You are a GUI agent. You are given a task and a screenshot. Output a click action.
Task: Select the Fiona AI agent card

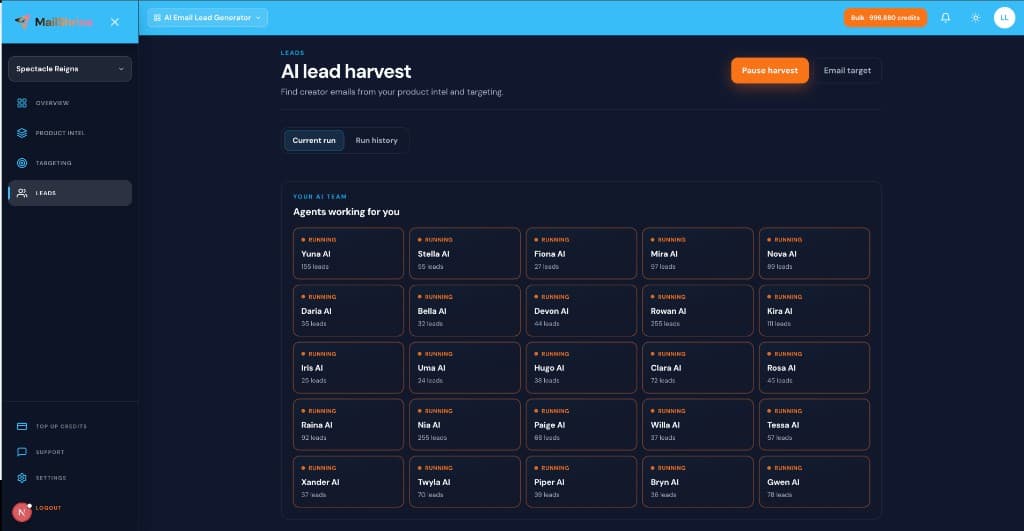[x=581, y=253]
